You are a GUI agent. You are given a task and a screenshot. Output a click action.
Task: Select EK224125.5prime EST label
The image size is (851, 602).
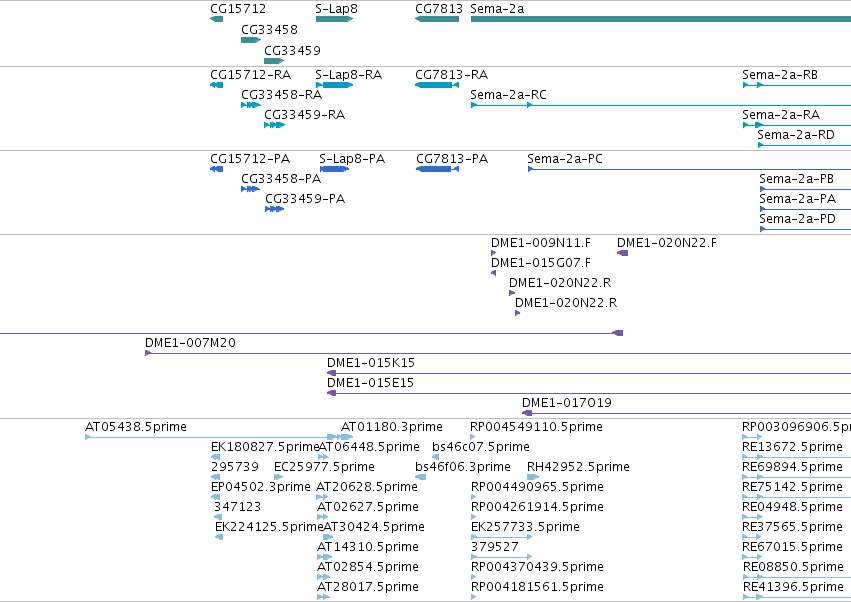click(x=269, y=527)
